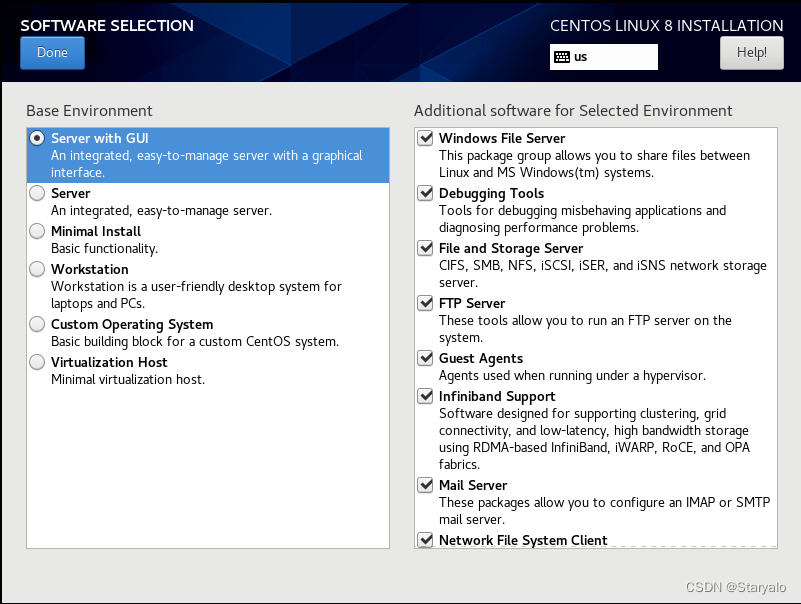This screenshot has height=604, width=801.
Task: Click 'Basic building block for a custom CentOS system.'
Action: [x=195, y=342]
